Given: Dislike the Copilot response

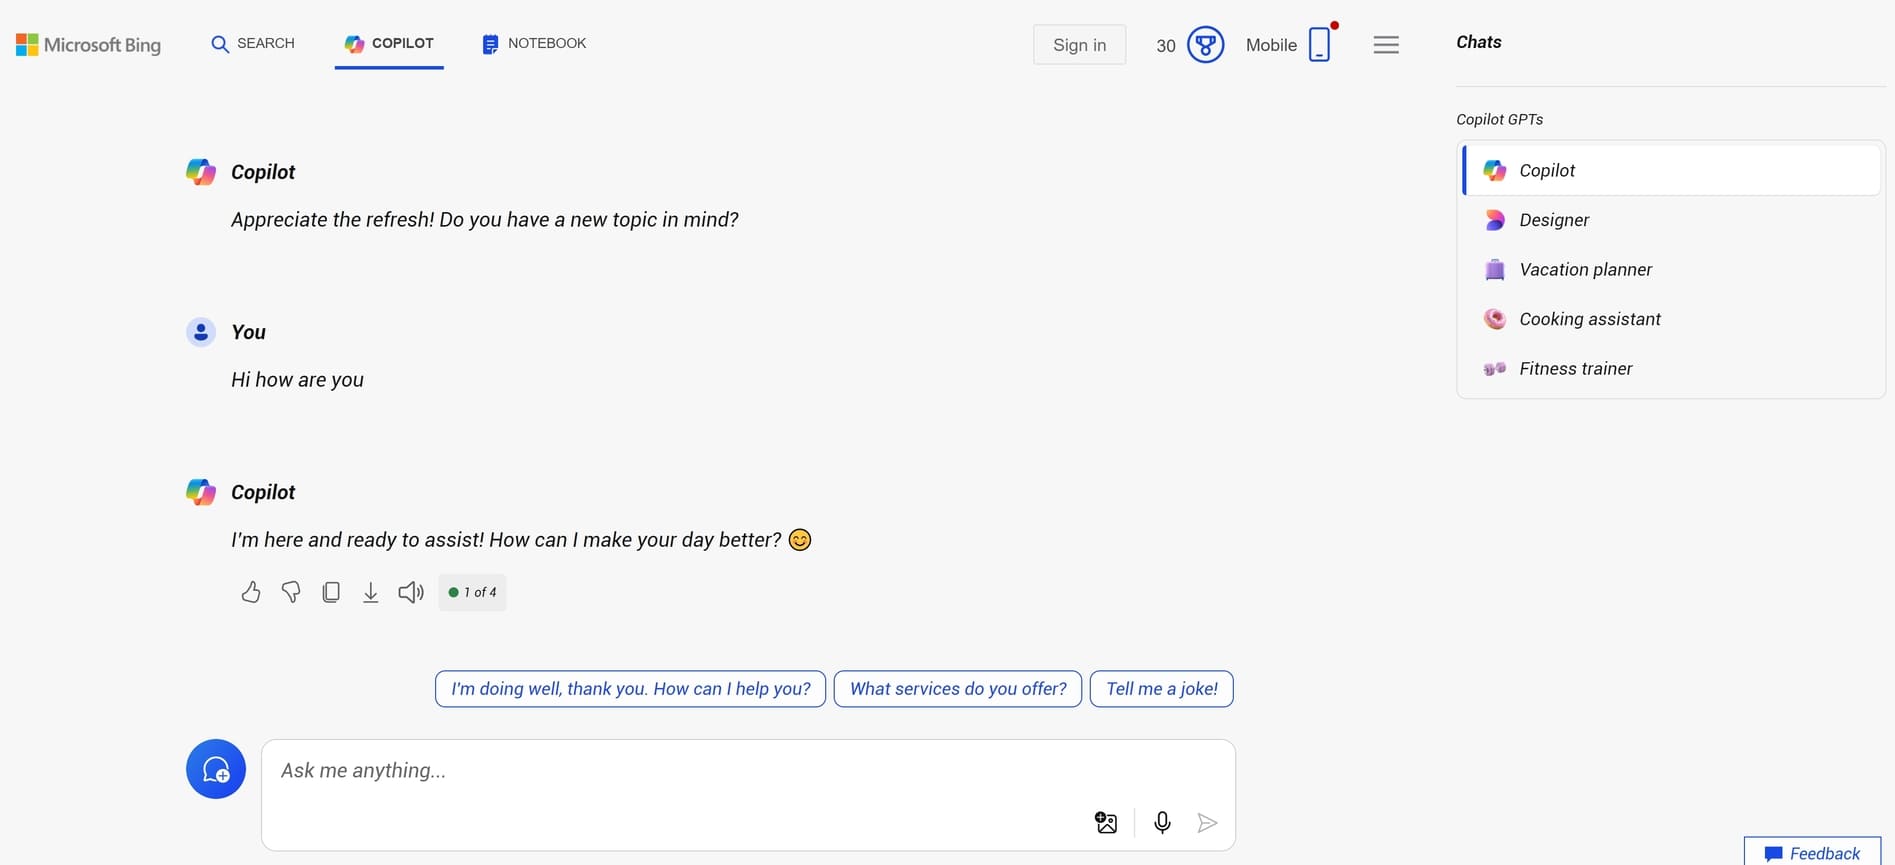Looking at the screenshot, I should tap(290, 591).
